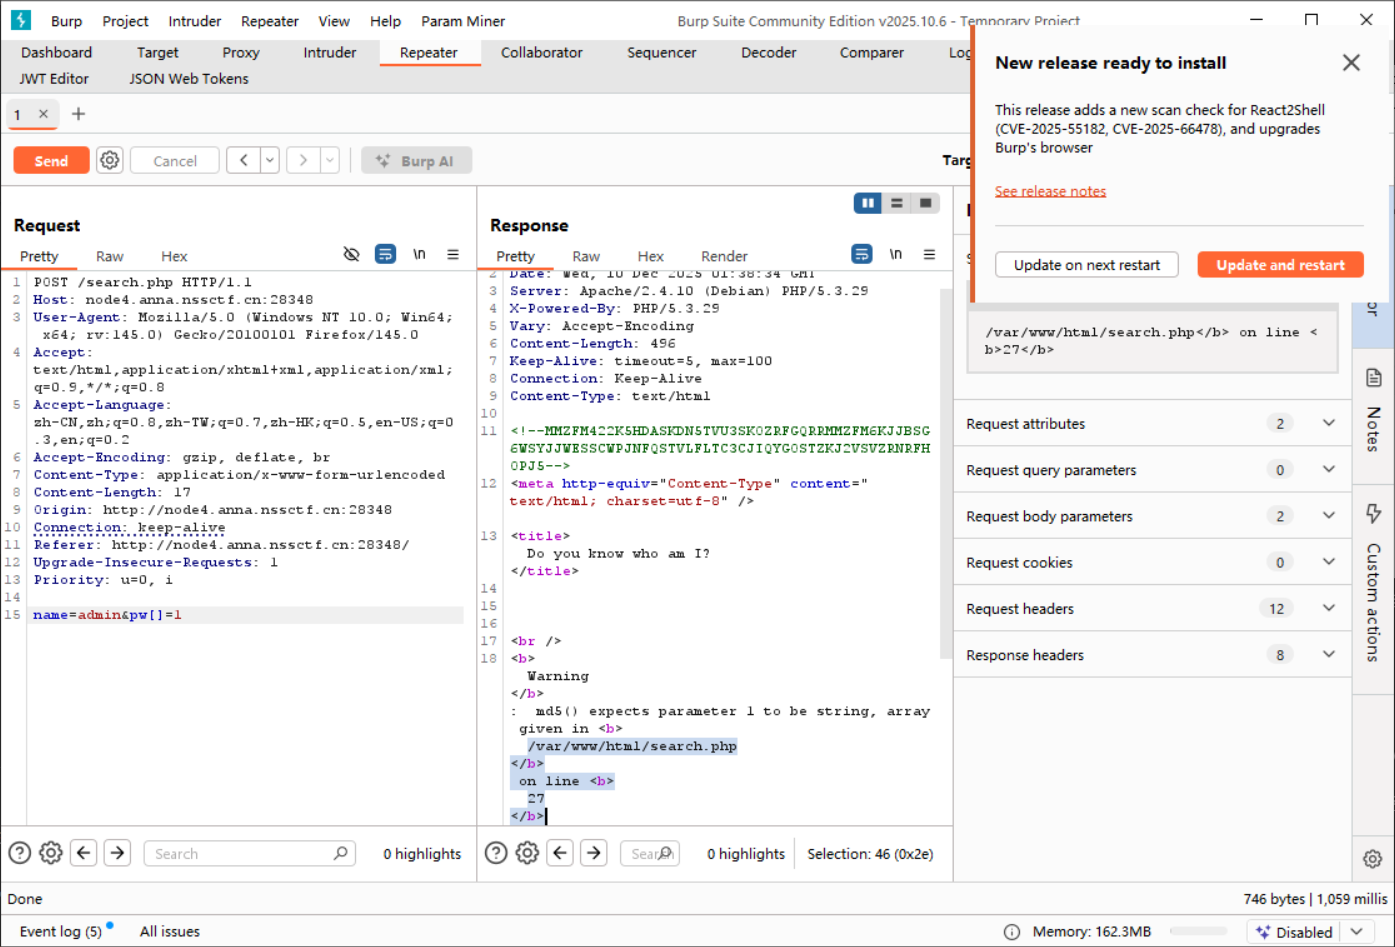
Task: Toggle word wrap icon in Request panel
Action: [385, 255]
